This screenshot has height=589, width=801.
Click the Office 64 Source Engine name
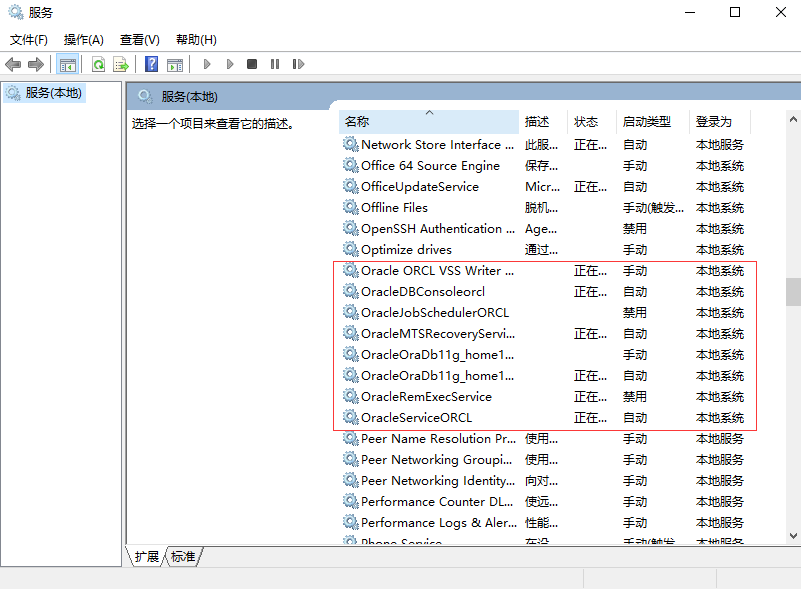(430, 166)
